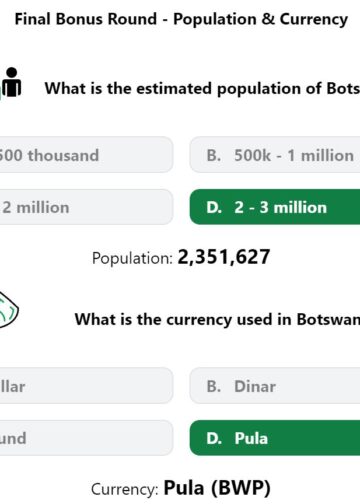Click the 'B.' letter on Dinar option
Image resolution: width=360 pixels, height=504 pixels.
pyautogui.click(x=214, y=386)
